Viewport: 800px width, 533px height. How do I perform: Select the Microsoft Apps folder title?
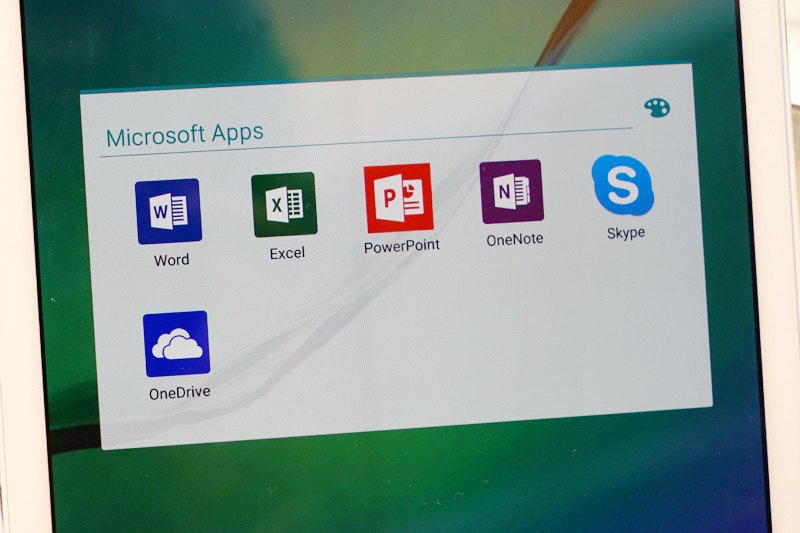[185, 135]
